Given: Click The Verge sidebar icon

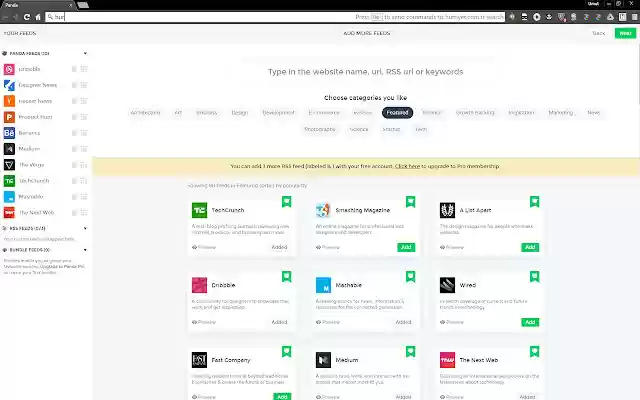Looking at the screenshot, I should coord(9,164).
